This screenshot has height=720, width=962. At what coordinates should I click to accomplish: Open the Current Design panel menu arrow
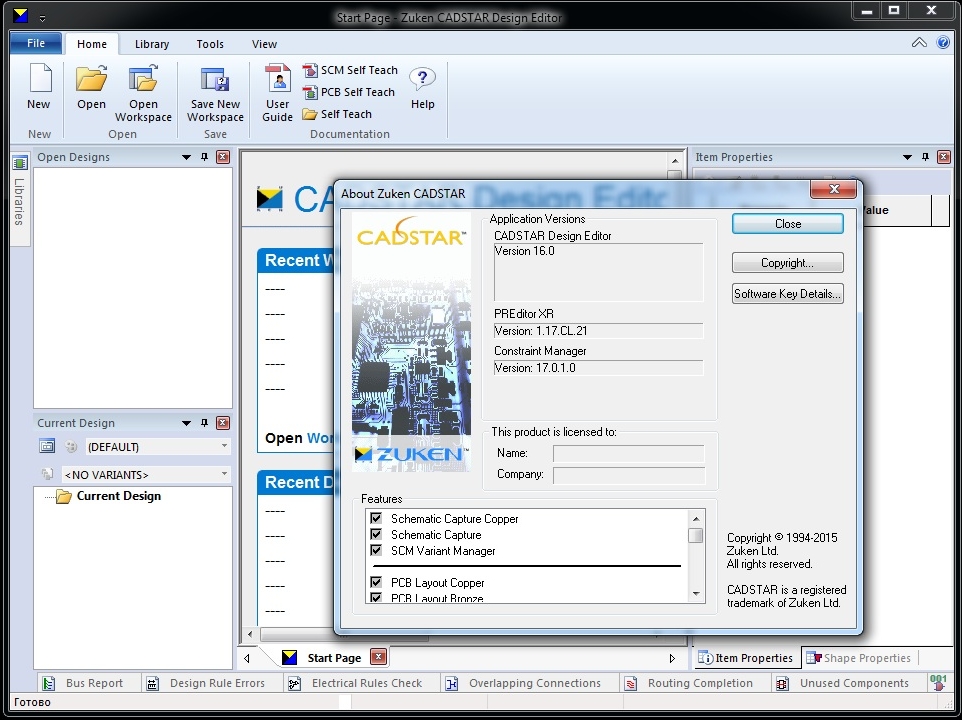pos(187,423)
